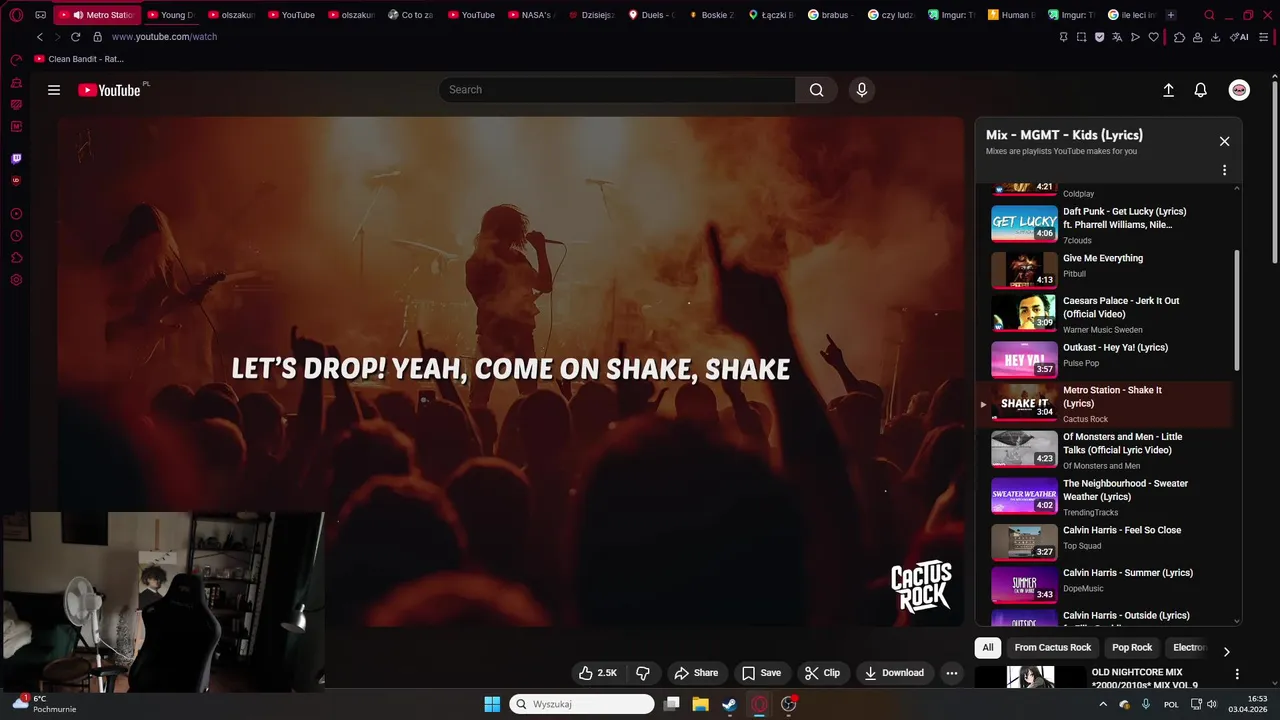1280x720 pixels.
Task: Select the From Cactus Rock chip
Action: (x=1052, y=648)
